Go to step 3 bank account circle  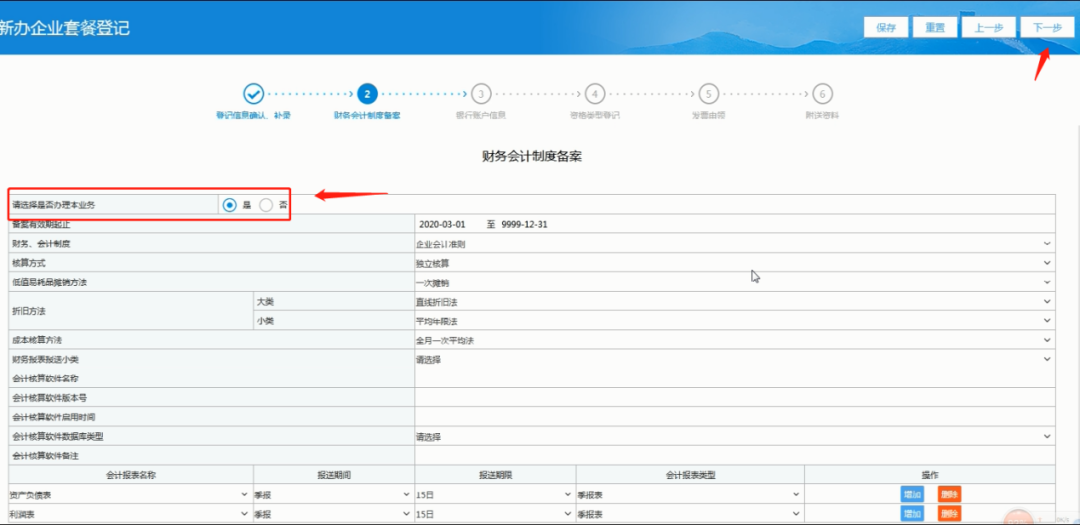click(x=481, y=94)
